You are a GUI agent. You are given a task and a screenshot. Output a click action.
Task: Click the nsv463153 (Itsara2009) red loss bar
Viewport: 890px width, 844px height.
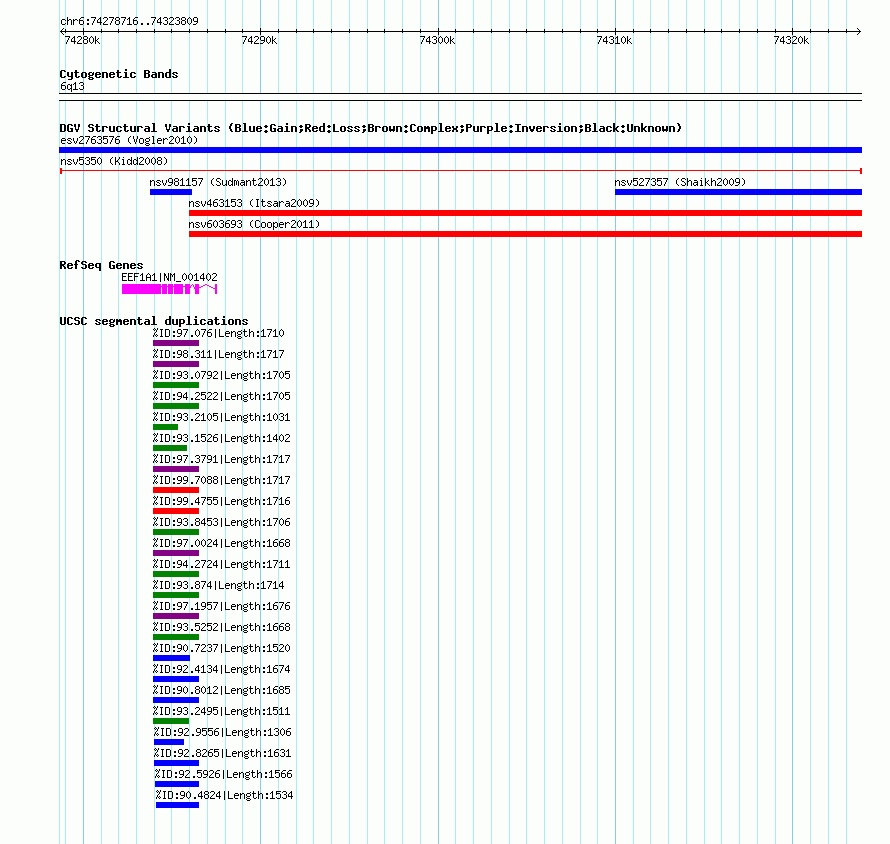[x=526, y=213]
